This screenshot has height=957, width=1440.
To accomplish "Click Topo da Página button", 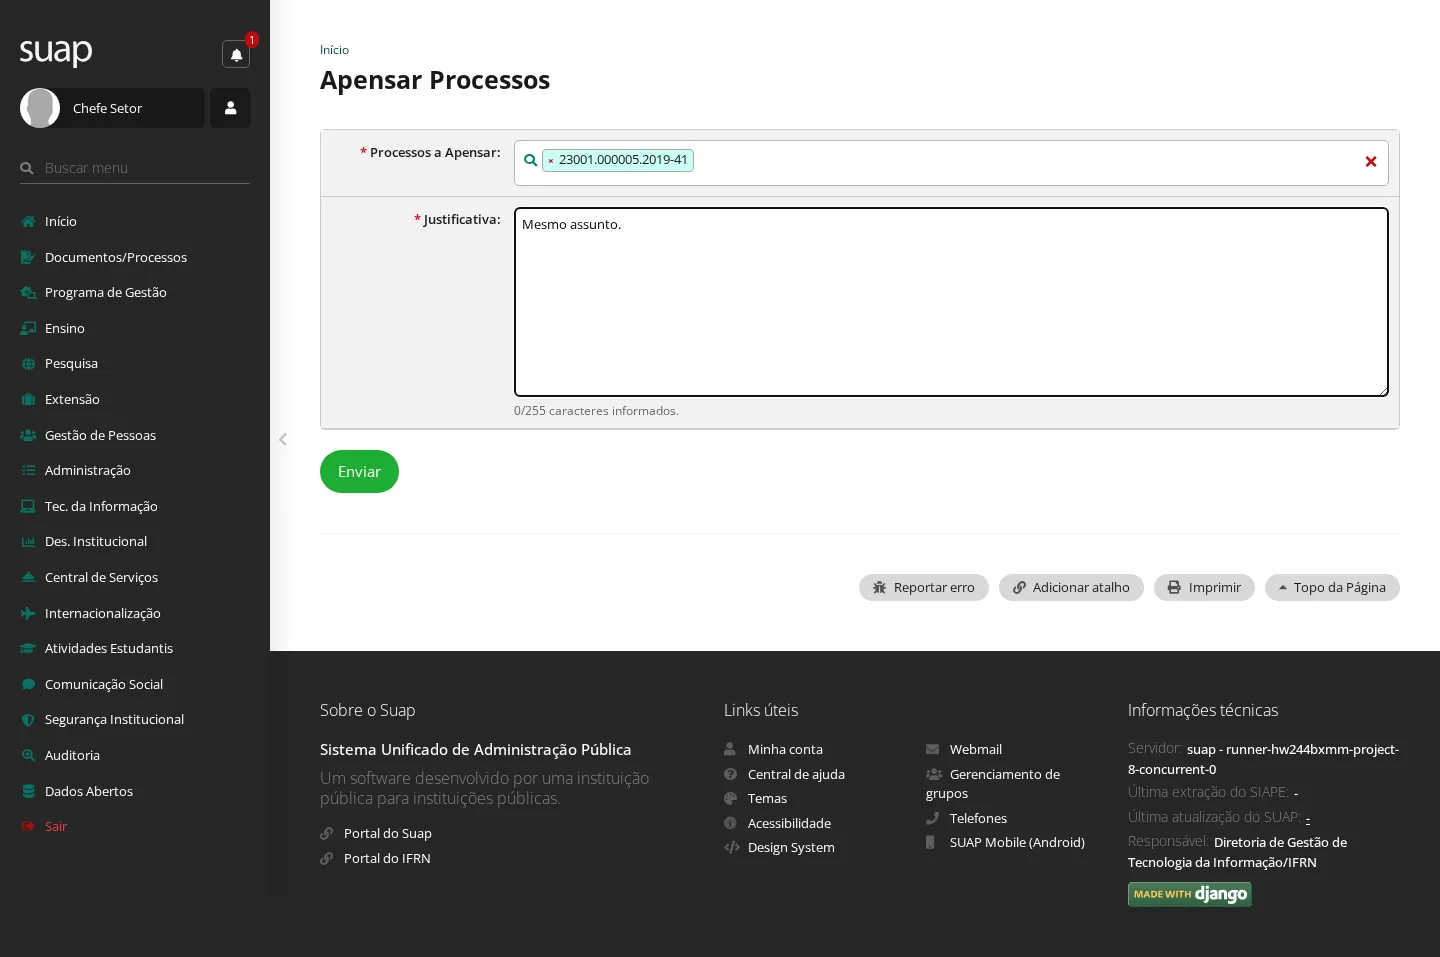I will tap(1332, 588).
